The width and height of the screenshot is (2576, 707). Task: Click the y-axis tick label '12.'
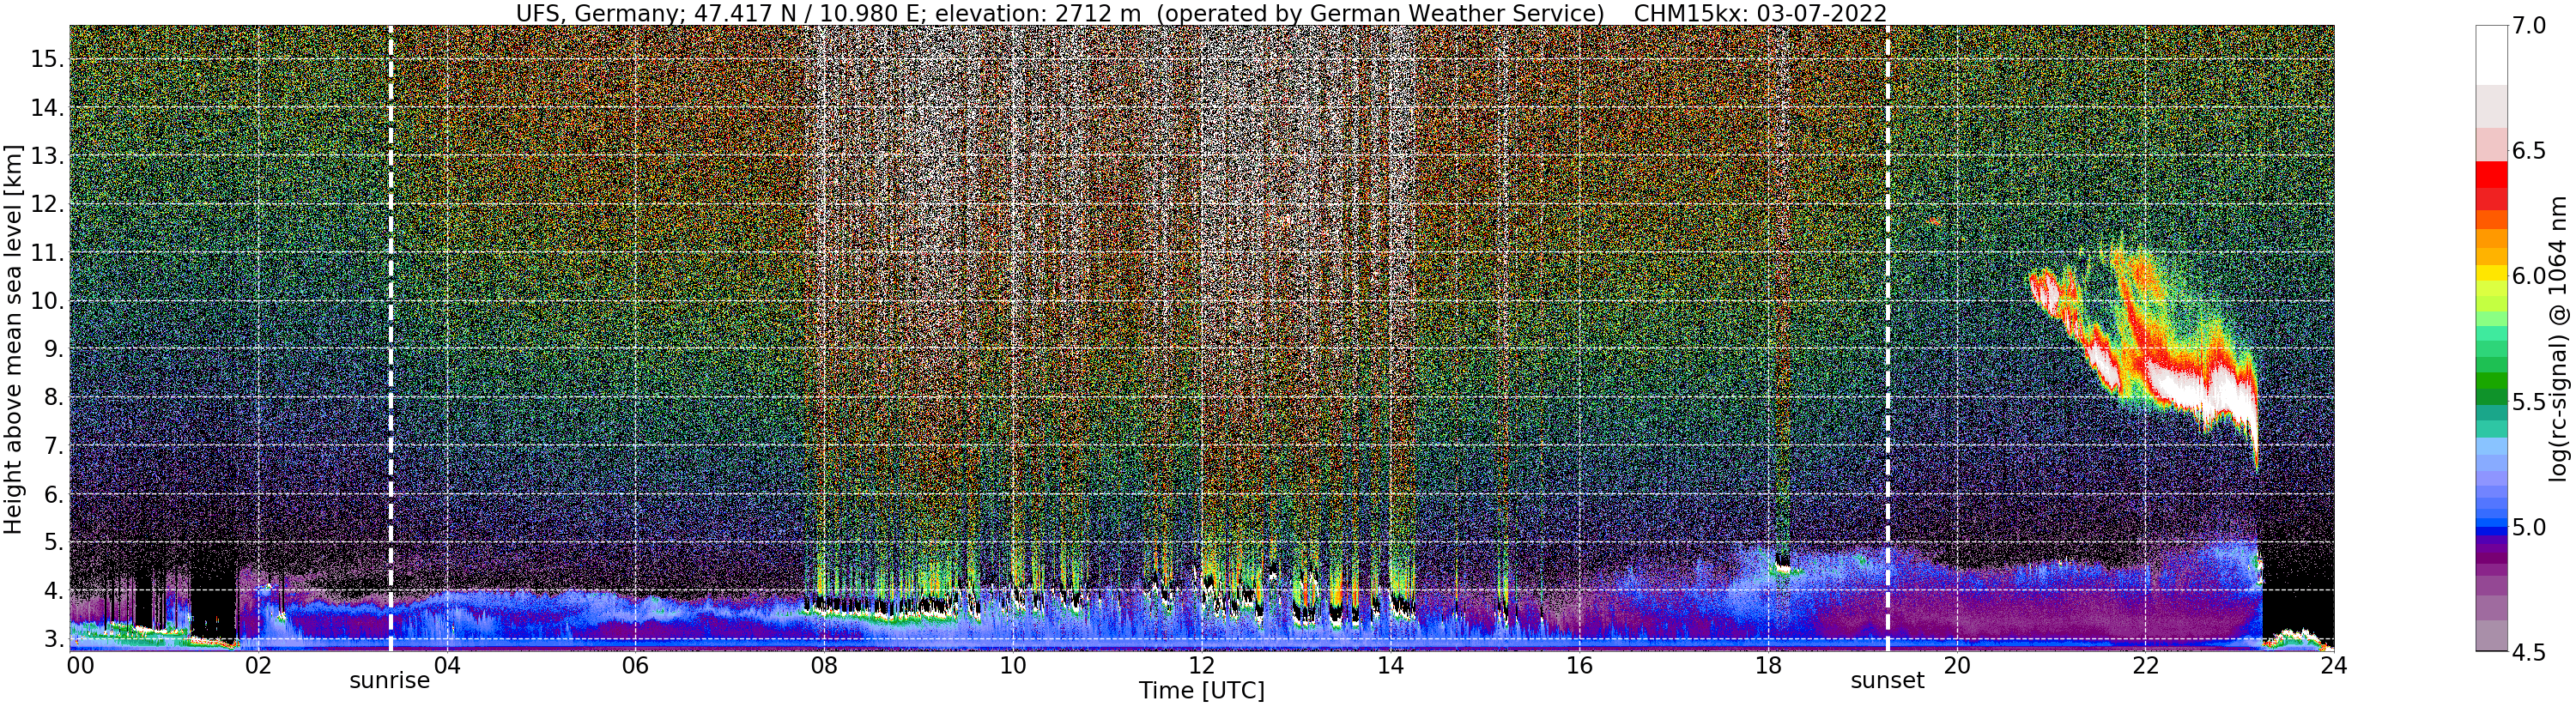(x=47, y=204)
